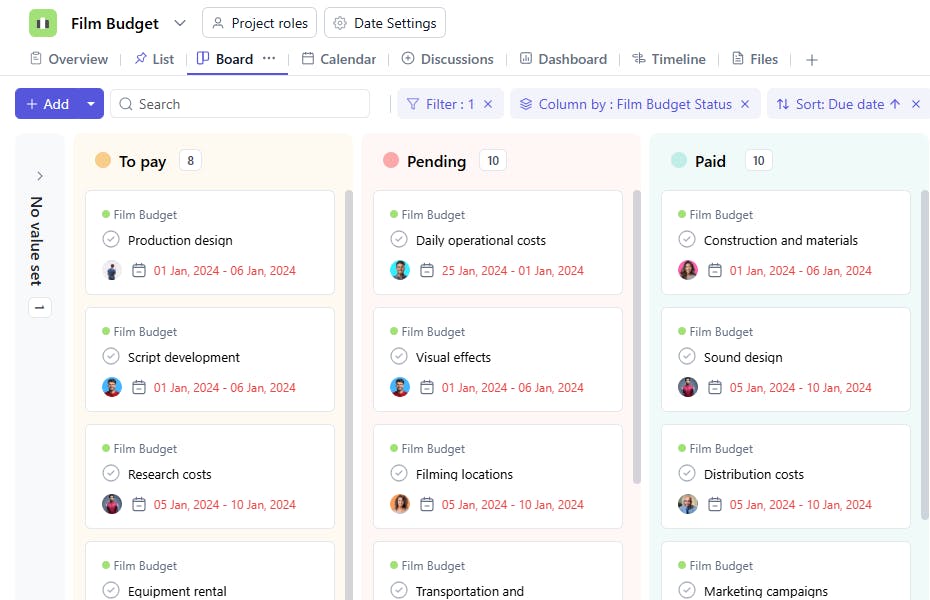Click assignee avatar on Sound design card

coord(688,387)
